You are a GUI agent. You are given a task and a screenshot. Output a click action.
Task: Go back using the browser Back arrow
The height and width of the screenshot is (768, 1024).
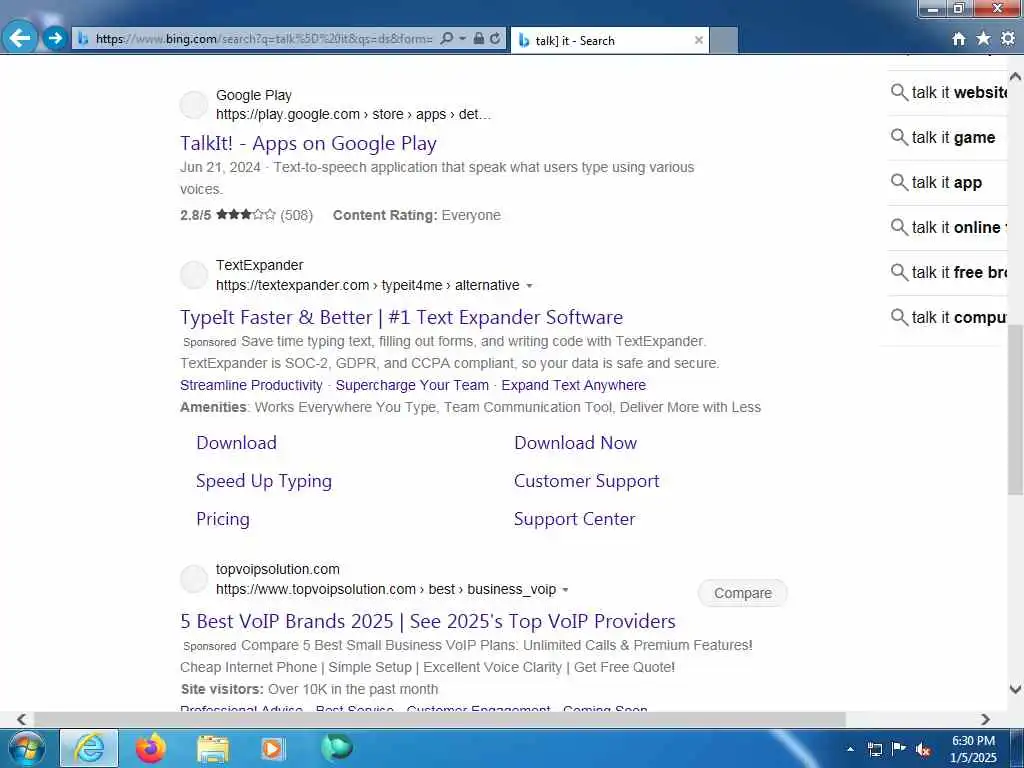pyautogui.click(x=20, y=38)
